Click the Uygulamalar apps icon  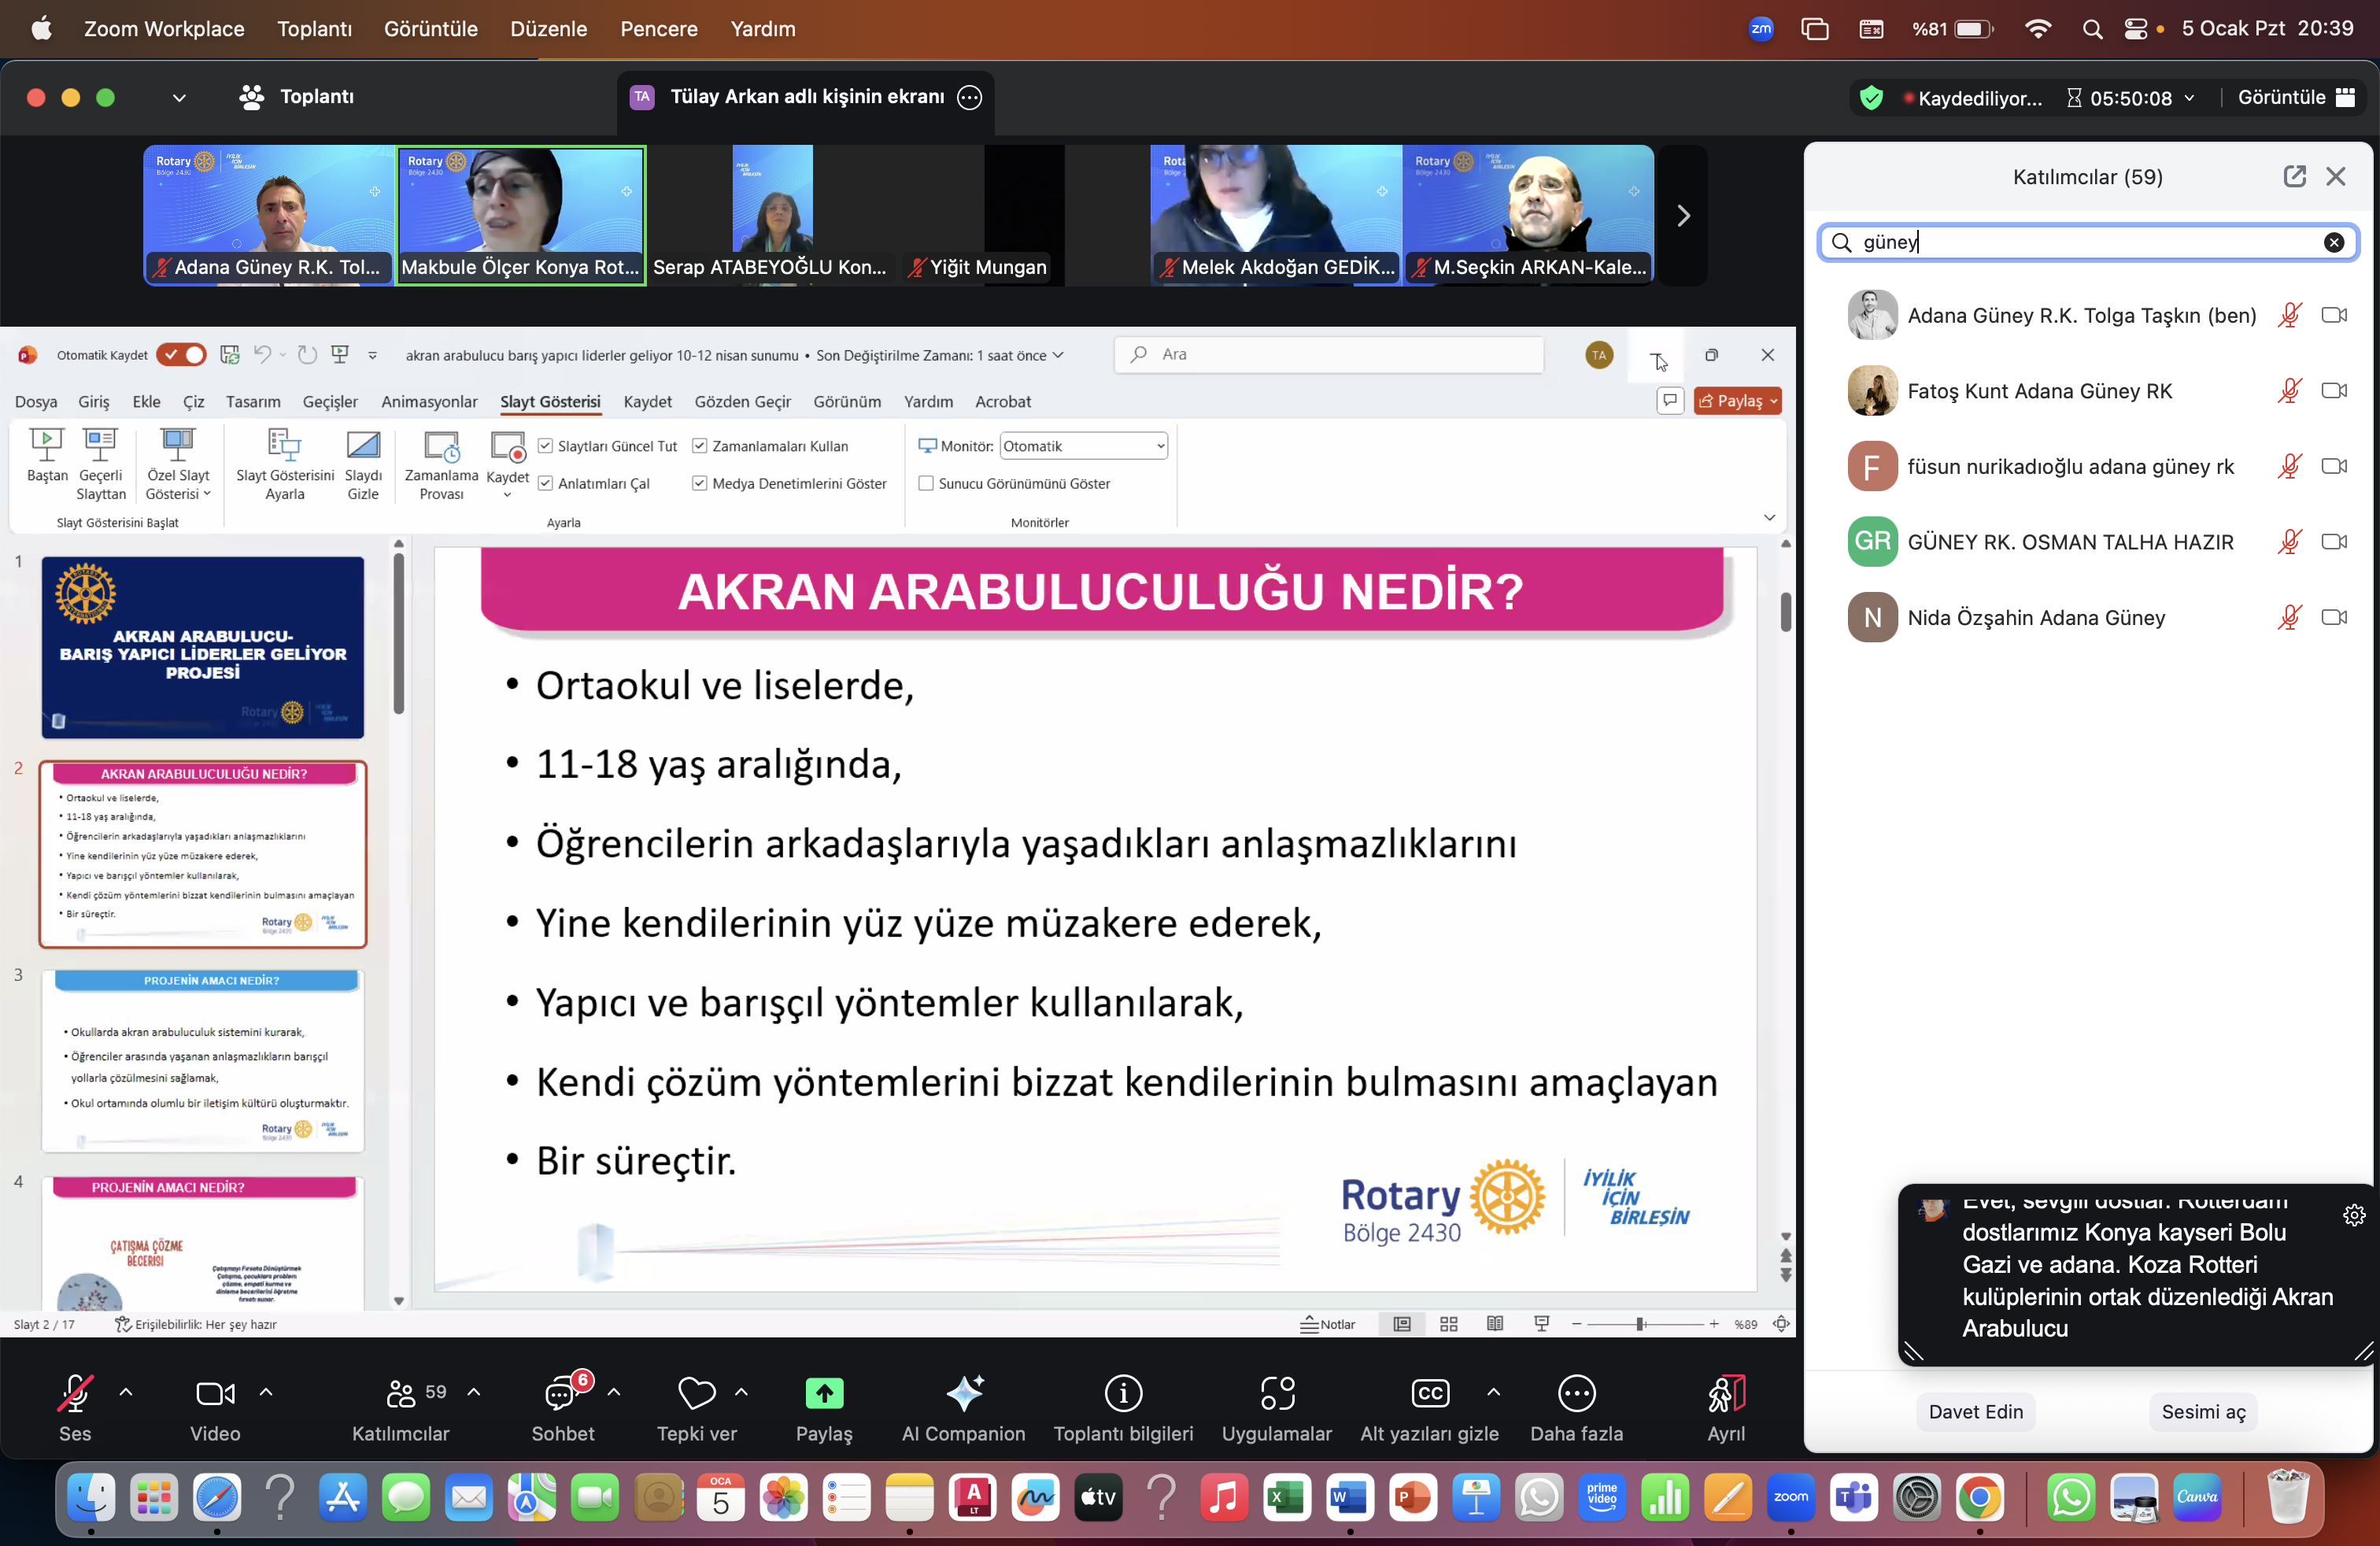(x=1277, y=1394)
